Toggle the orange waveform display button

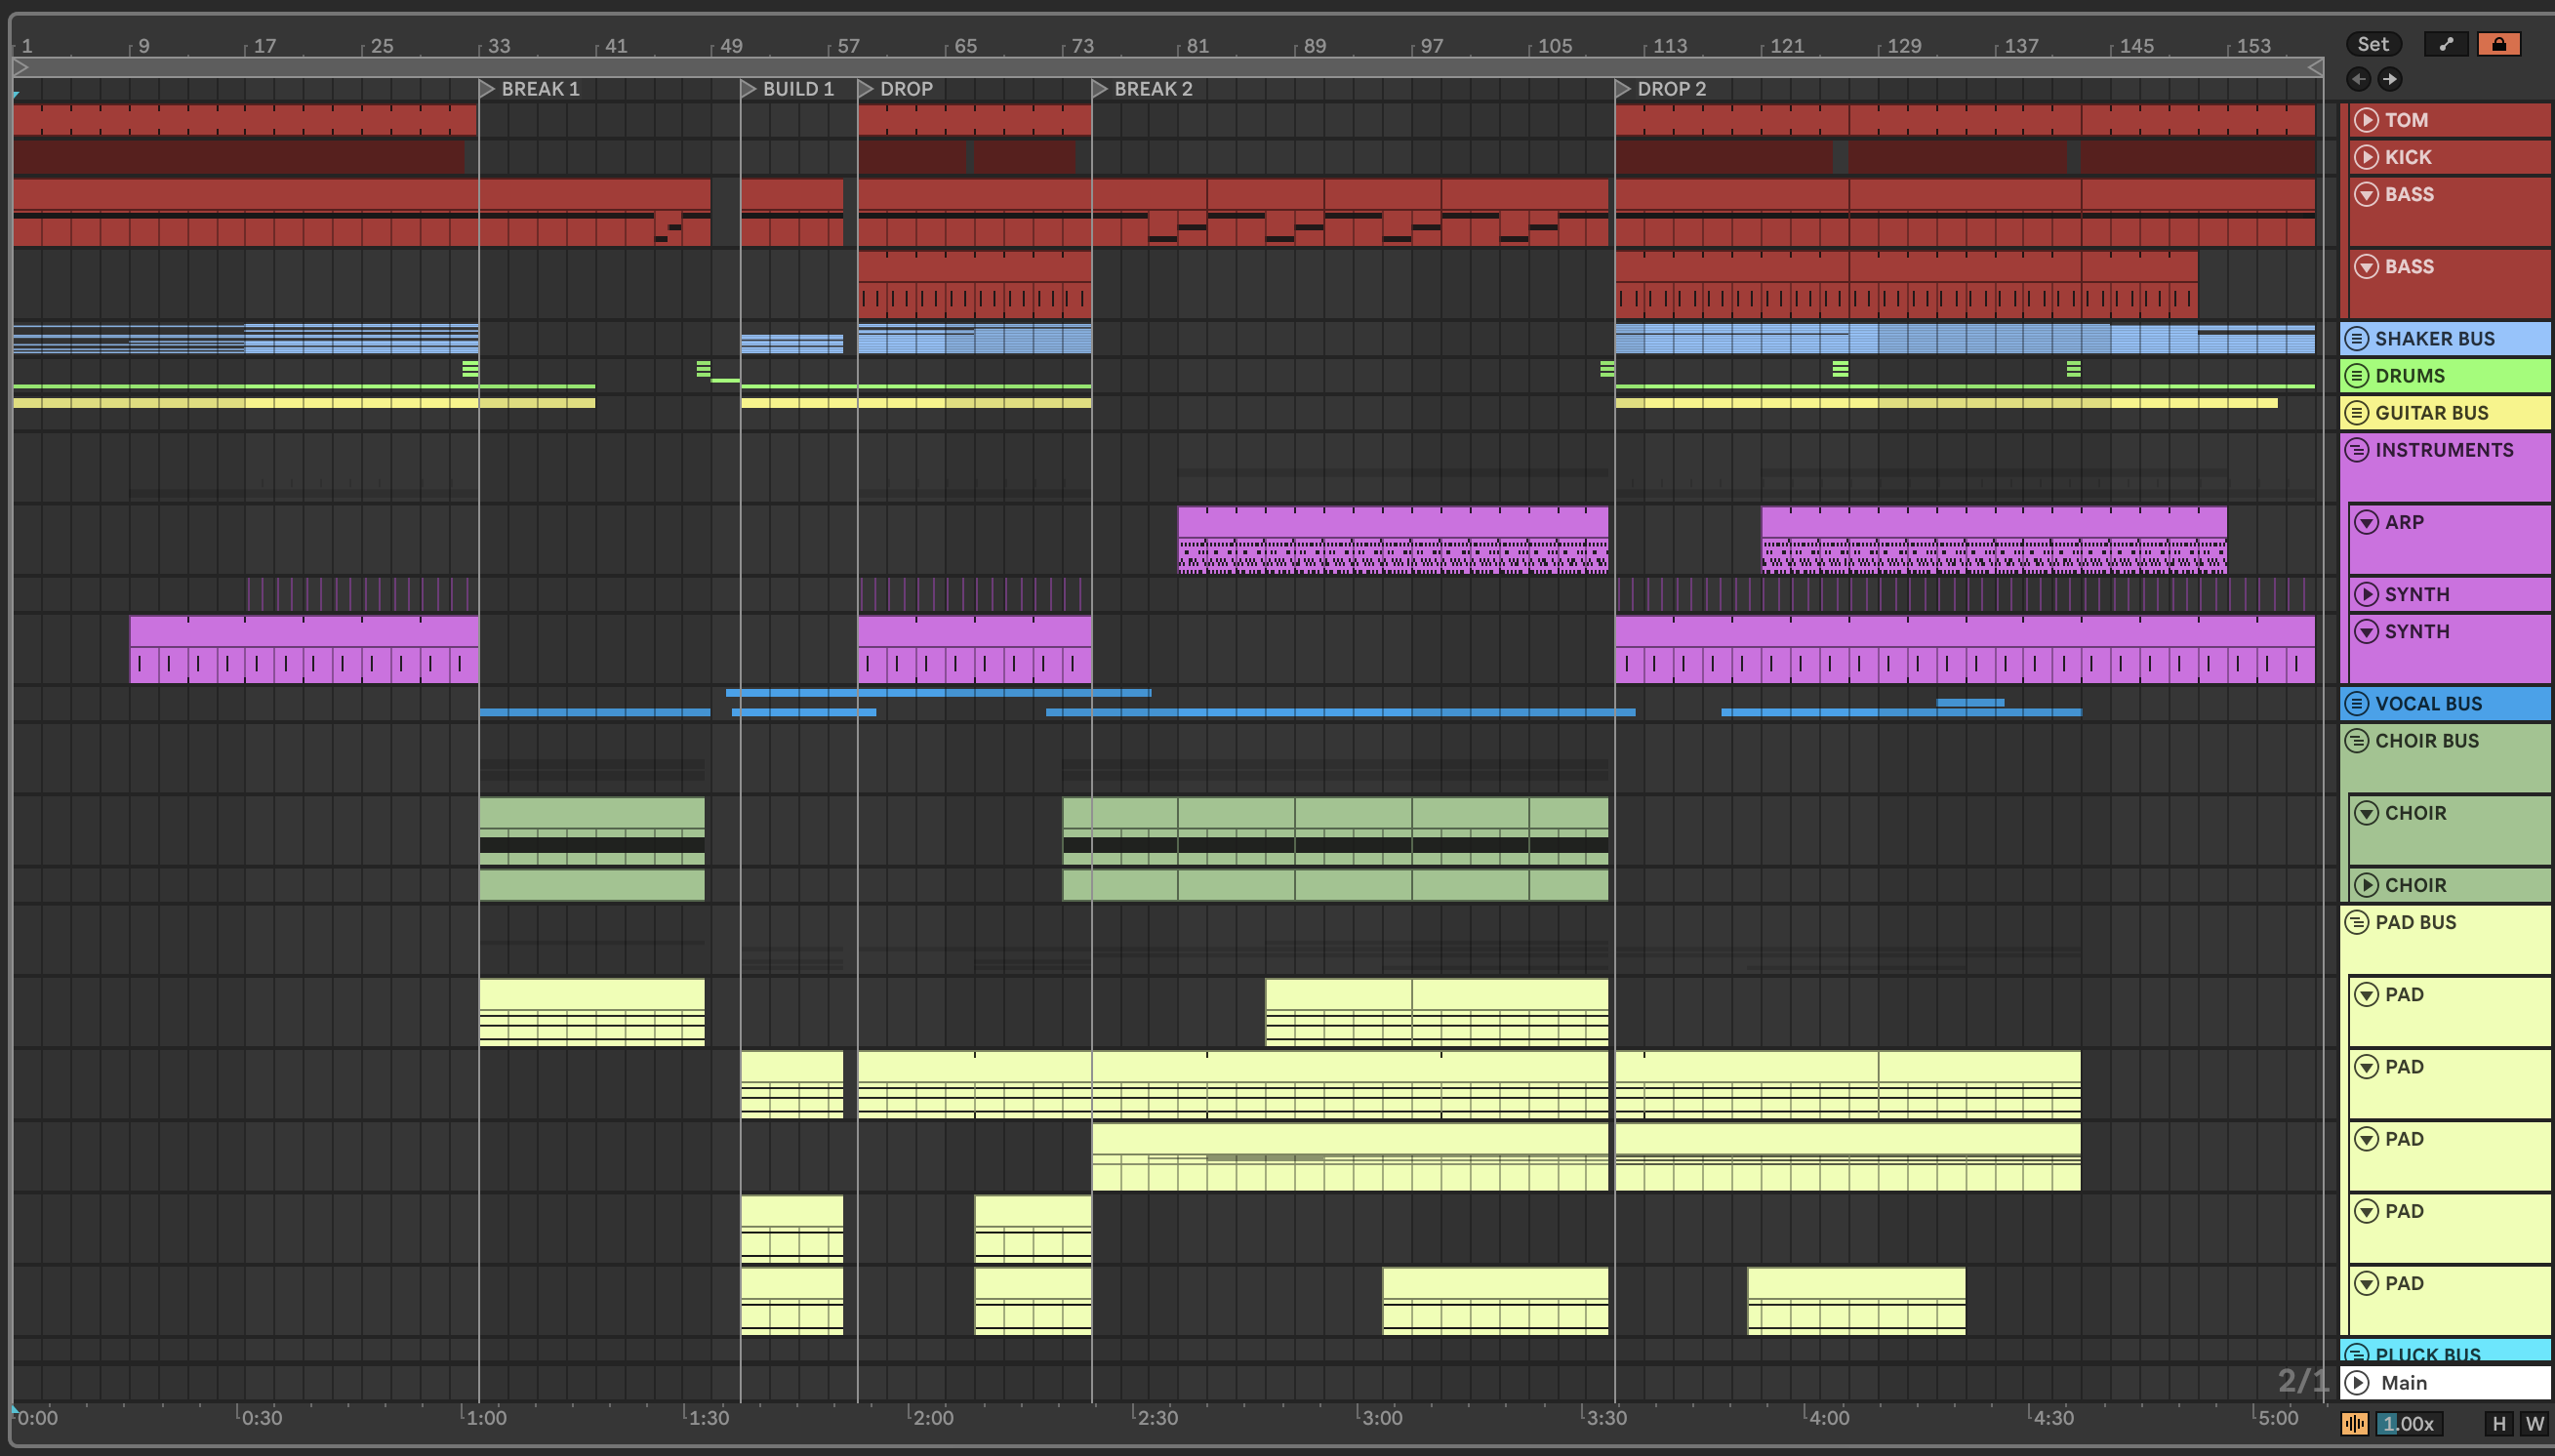click(x=2355, y=1423)
